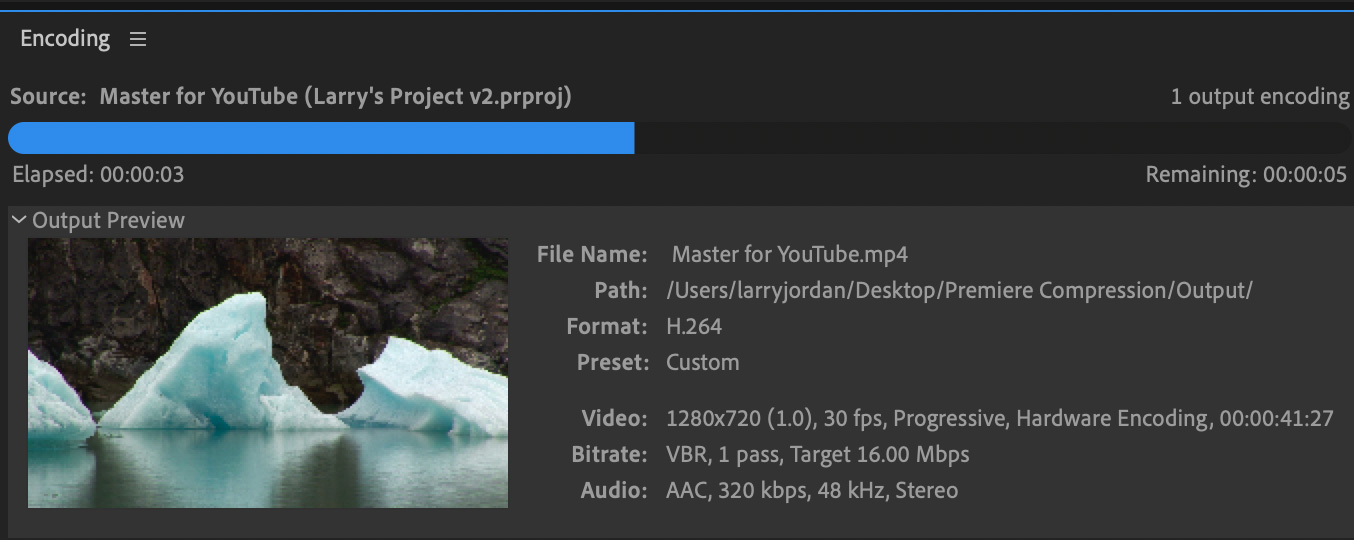Viewport: 1354px width, 540px height.
Task: Click the output path /Users/larryjordan/Desktop text
Action: [x=960, y=291]
